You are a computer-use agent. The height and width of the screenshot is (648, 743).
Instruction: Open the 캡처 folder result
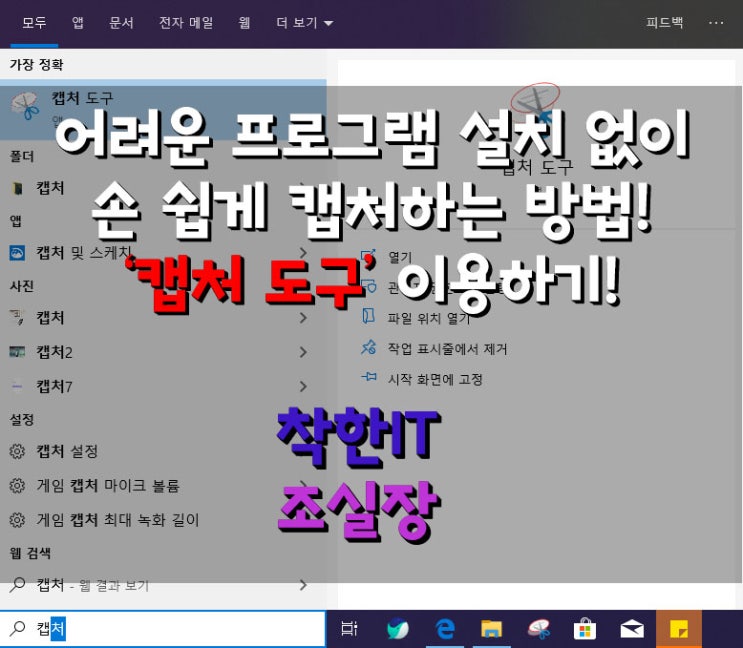pos(163,188)
